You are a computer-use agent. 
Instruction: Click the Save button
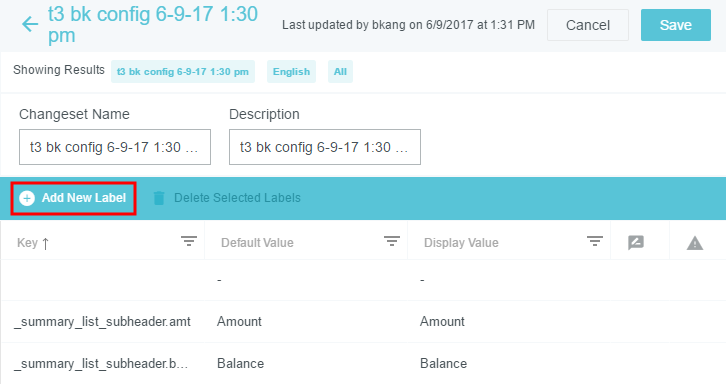[676, 25]
